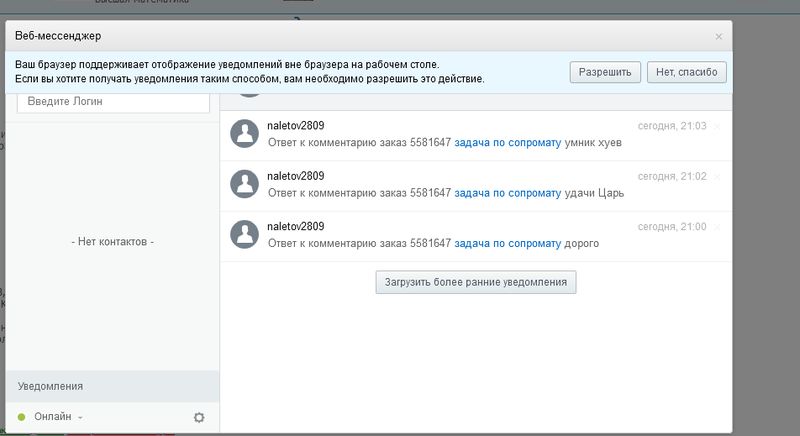
Task: Select the Уведомления tab in sidebar
Action: (x=50, y=386)
